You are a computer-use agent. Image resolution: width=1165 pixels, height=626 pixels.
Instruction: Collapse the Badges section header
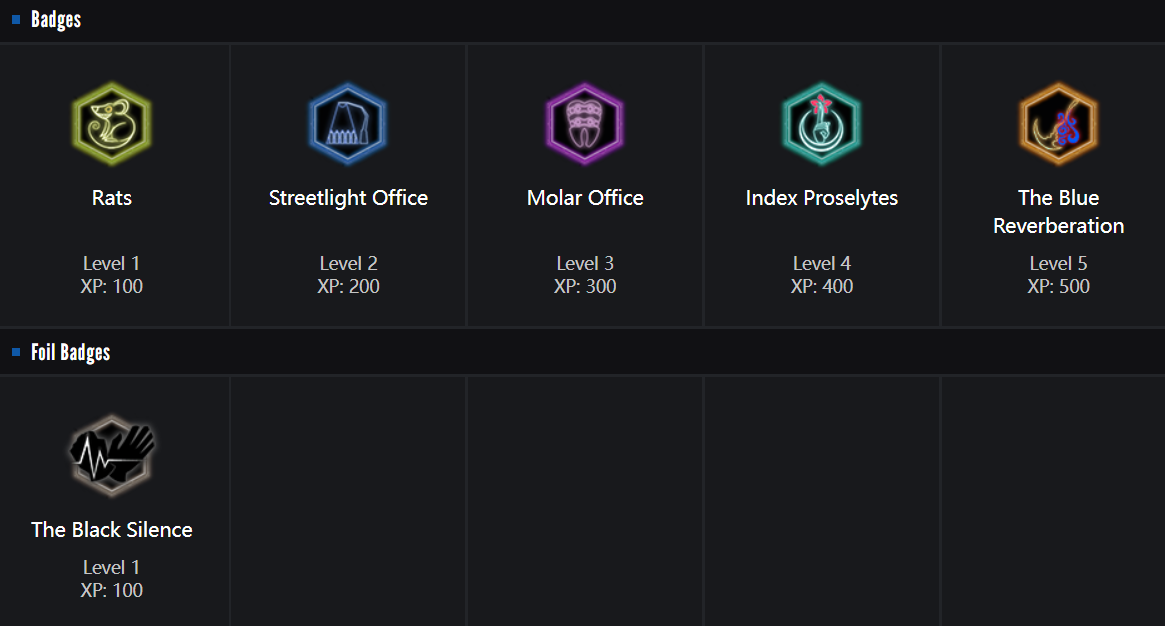point(56,20)
